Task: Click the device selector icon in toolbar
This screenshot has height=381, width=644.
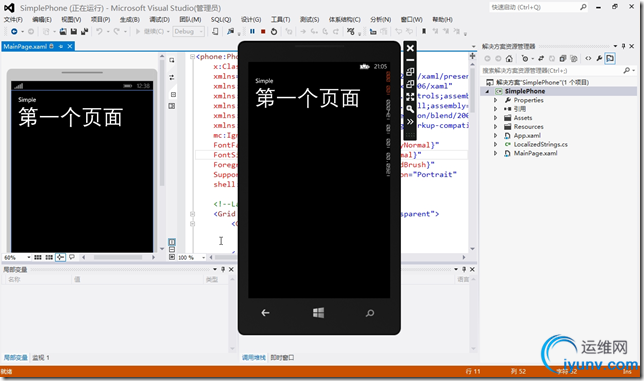Action: [215, 31]
